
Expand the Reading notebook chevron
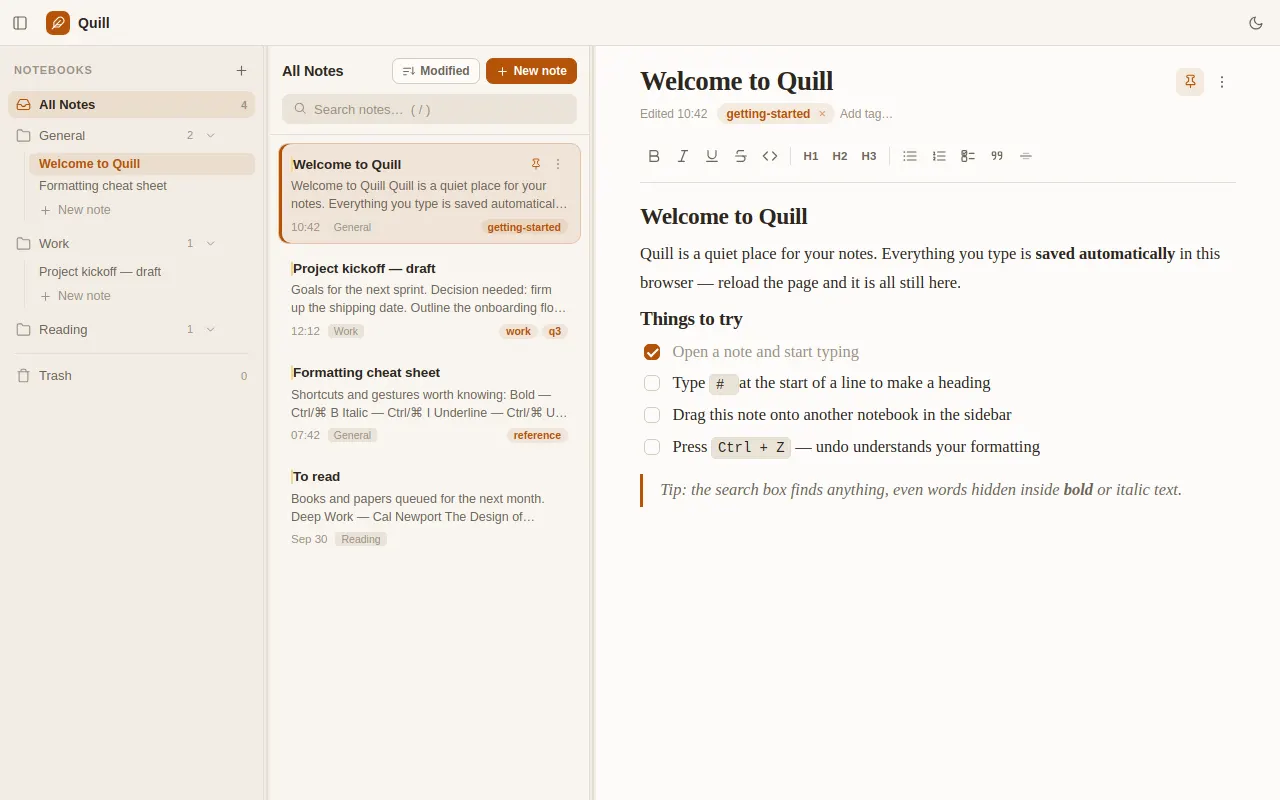pos(210,329)
